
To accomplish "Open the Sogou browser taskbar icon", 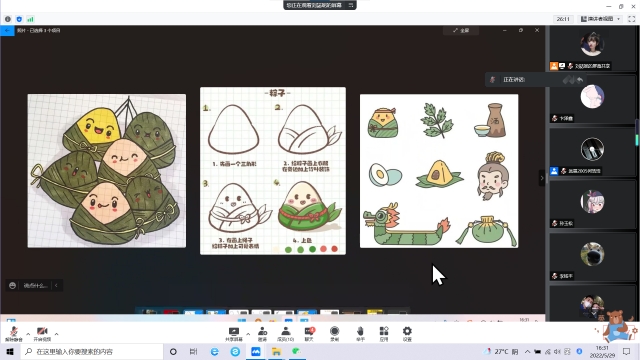I will tap(235, 351).
